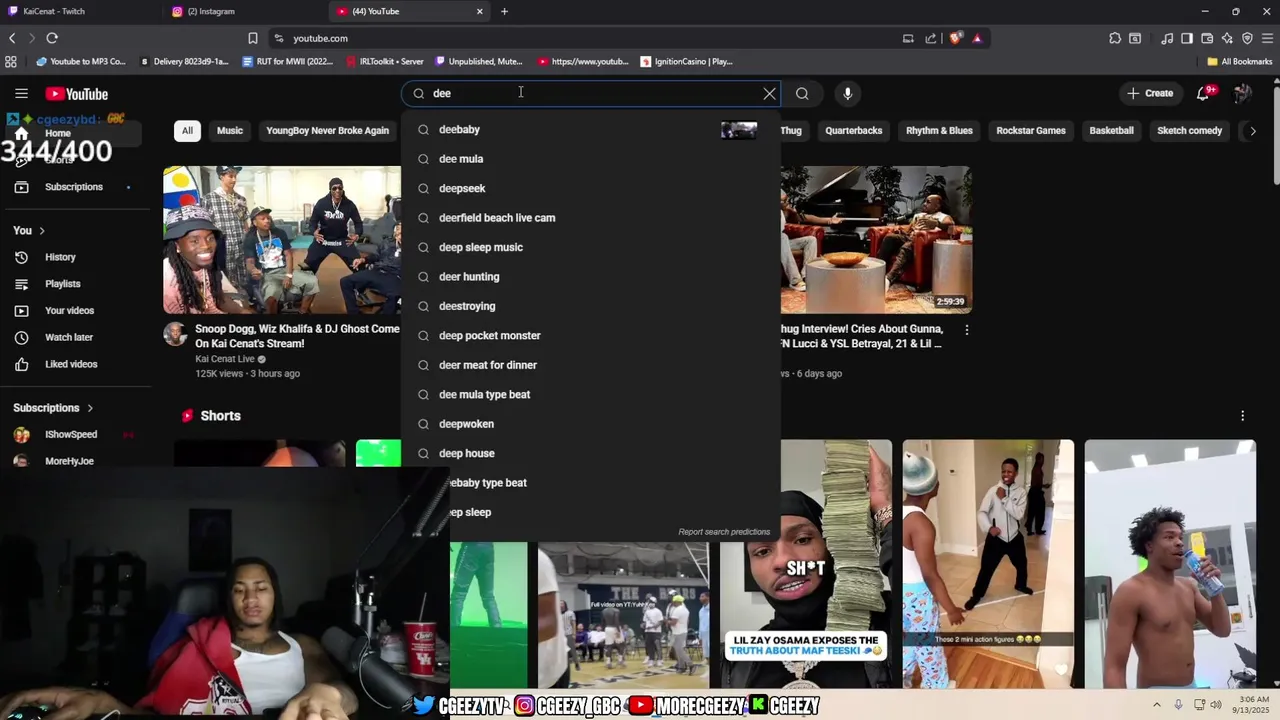Screen dimensions: 1280x720
Task: Pick the 'deer hunting' suggestion
Action: [590, 277]
